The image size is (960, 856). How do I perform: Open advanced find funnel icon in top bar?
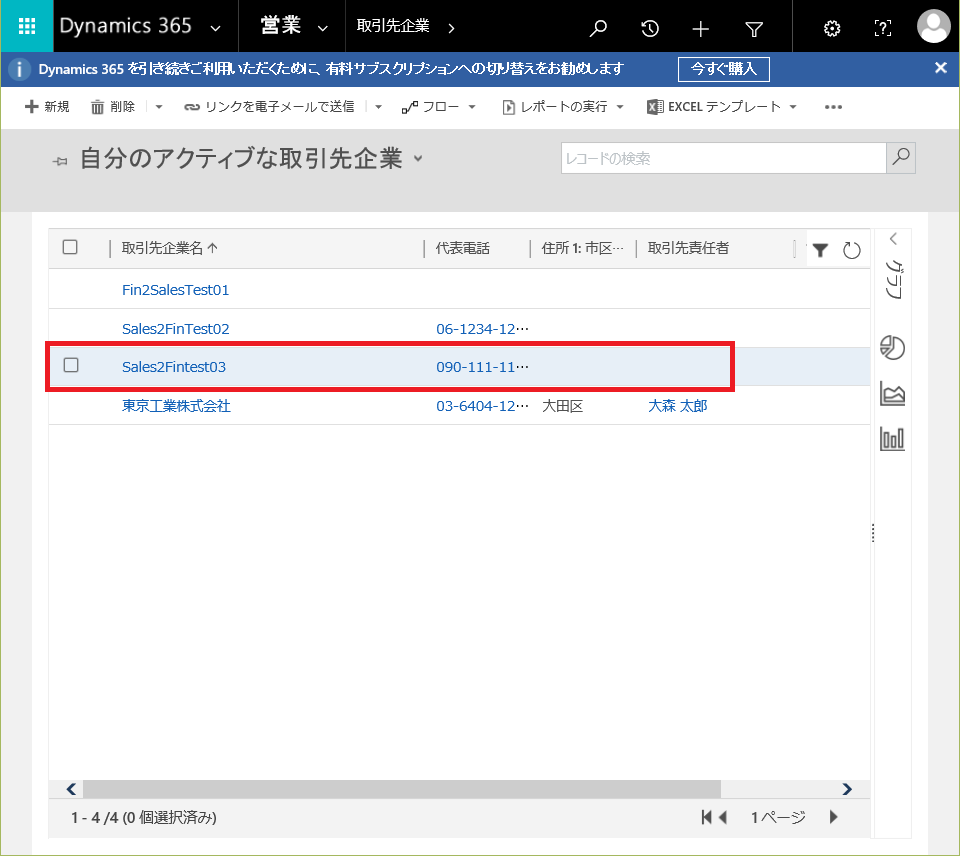point(754,28)
